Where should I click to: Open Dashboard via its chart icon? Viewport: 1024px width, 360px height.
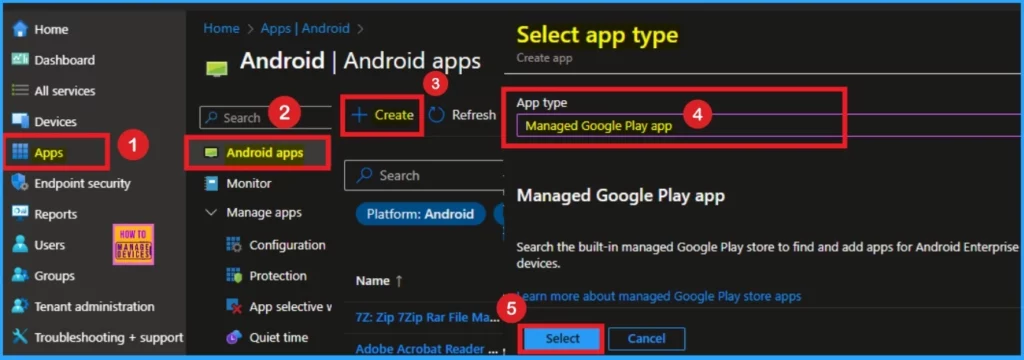(x=20, y=60)
